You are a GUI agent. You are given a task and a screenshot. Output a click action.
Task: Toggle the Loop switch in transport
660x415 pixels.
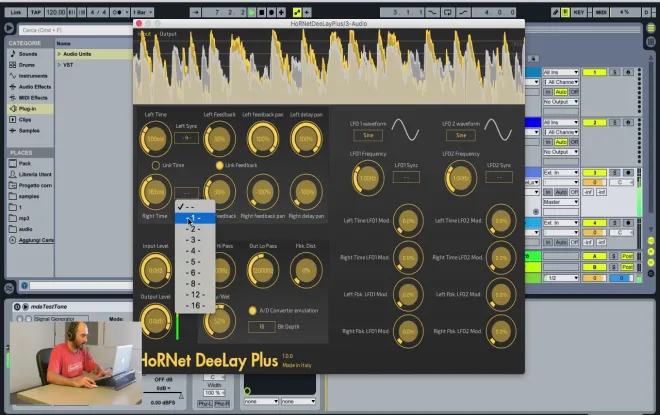pyautogui.click(x=447, y=12)
